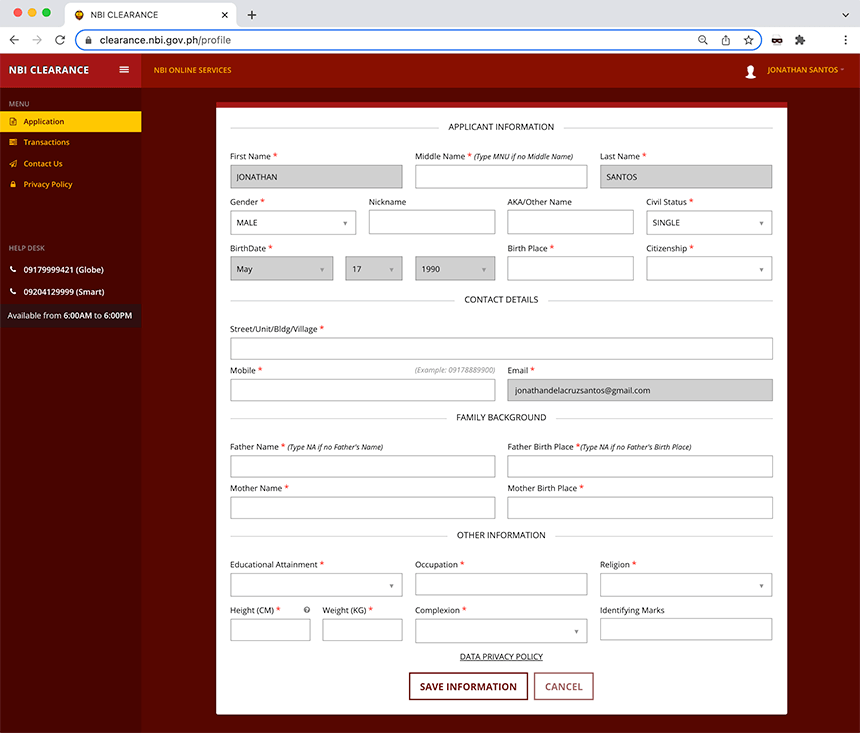Click the Nickname input field

pos(432,223)
